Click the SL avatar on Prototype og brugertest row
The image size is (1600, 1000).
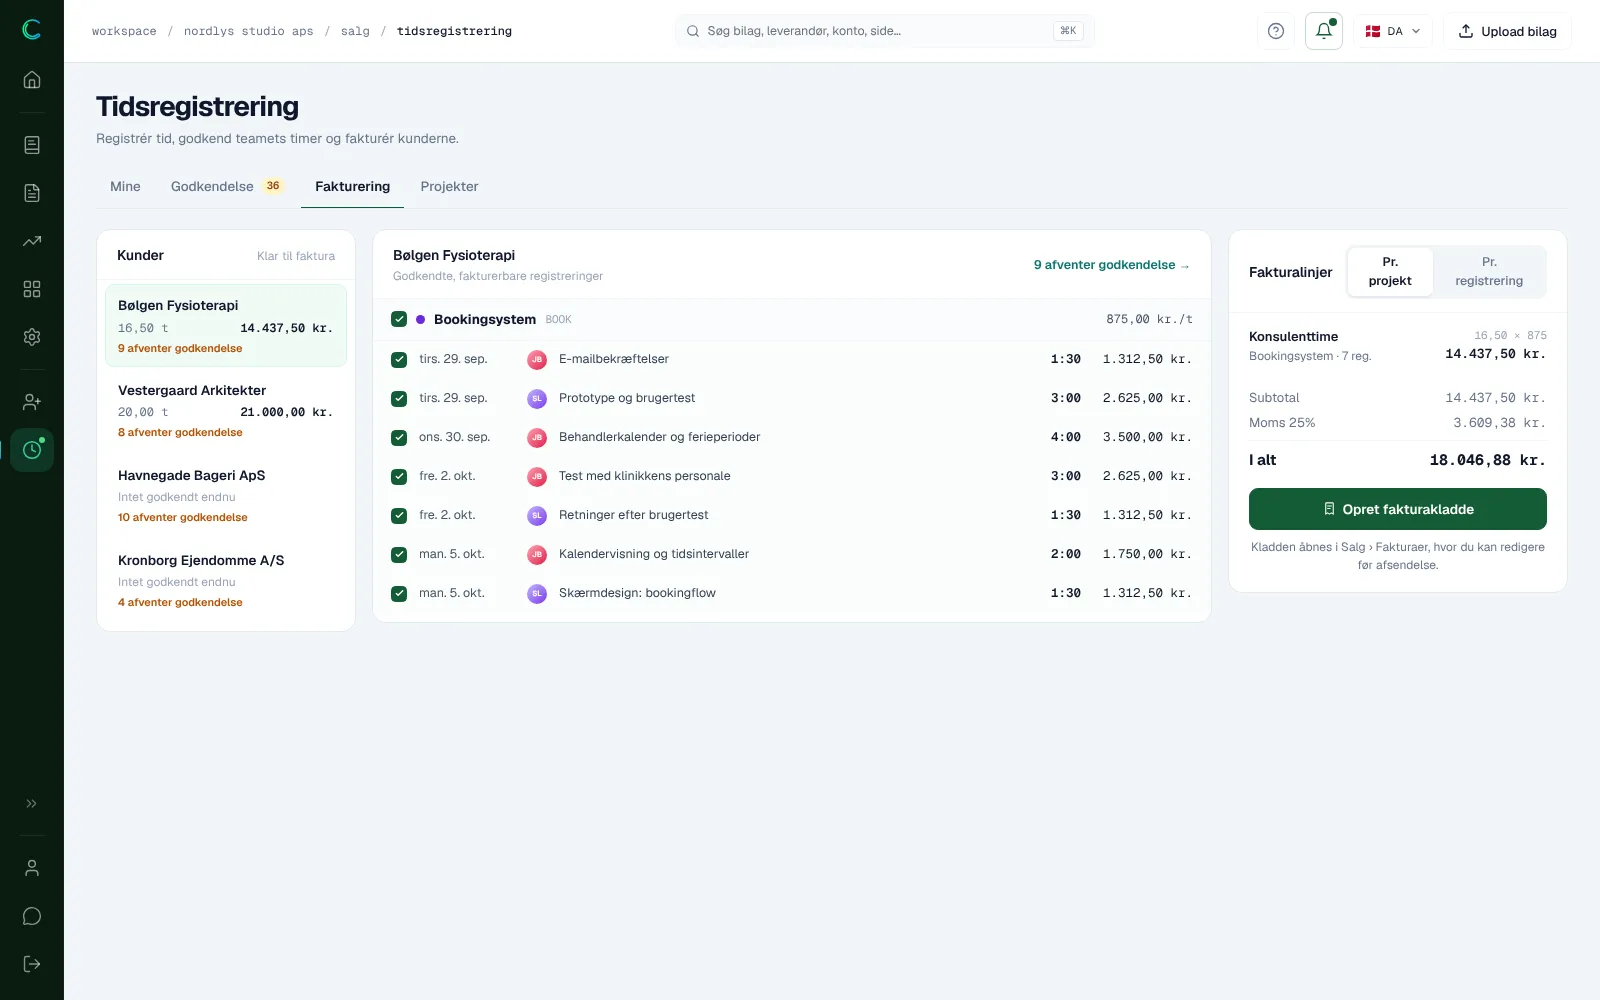537,398
